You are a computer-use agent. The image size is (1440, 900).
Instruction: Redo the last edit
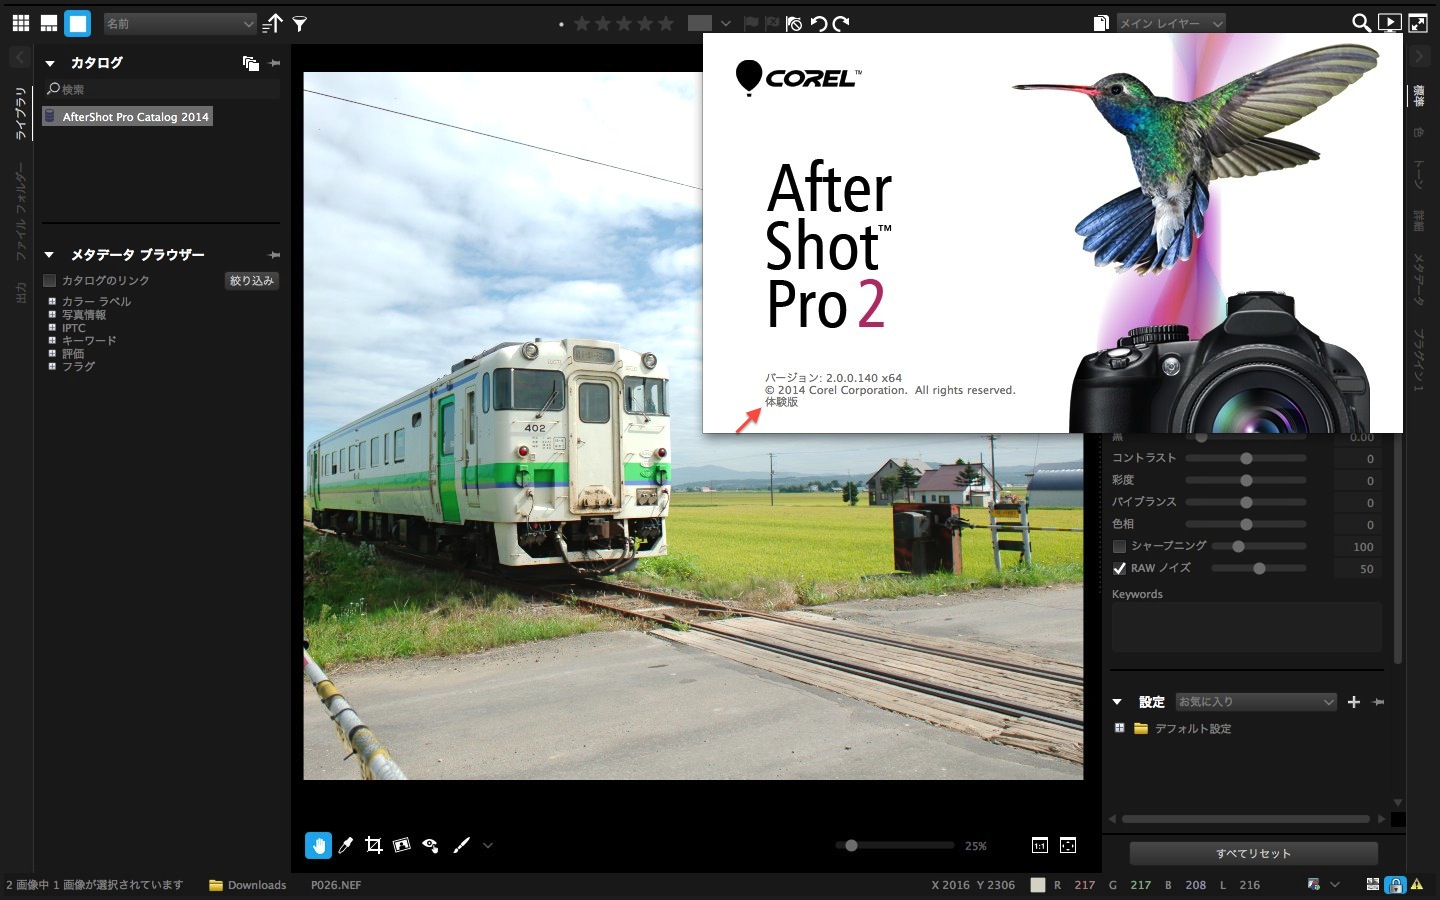841,23
